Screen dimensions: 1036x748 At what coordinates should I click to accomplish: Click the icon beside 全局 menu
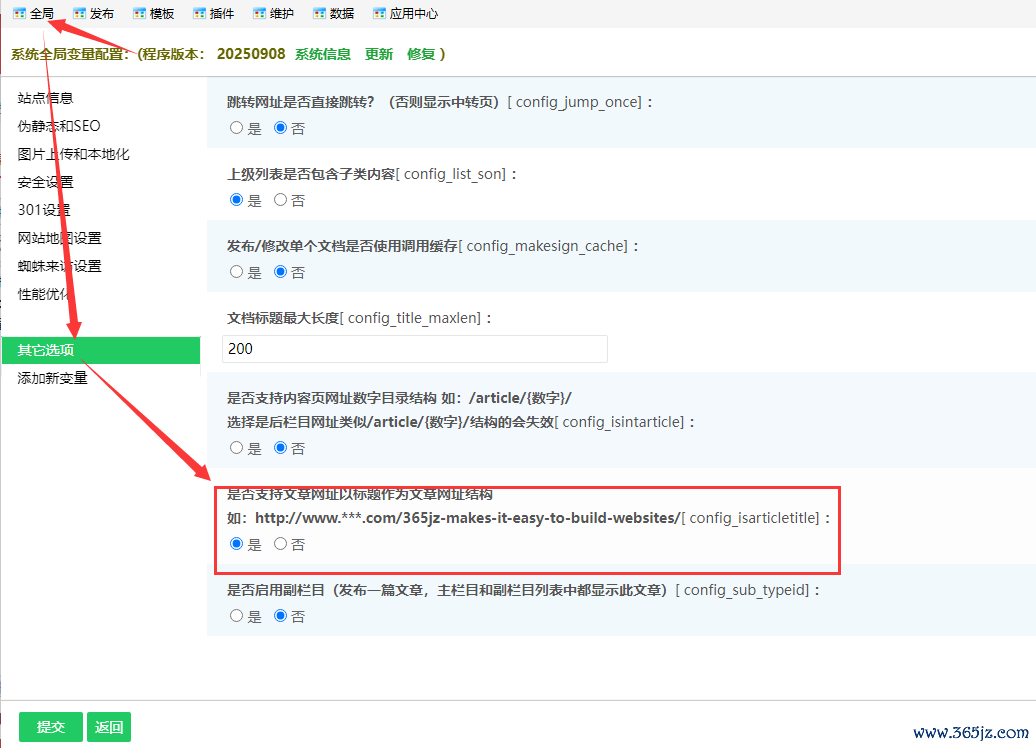pyautogui.click(x=19, y=14)
